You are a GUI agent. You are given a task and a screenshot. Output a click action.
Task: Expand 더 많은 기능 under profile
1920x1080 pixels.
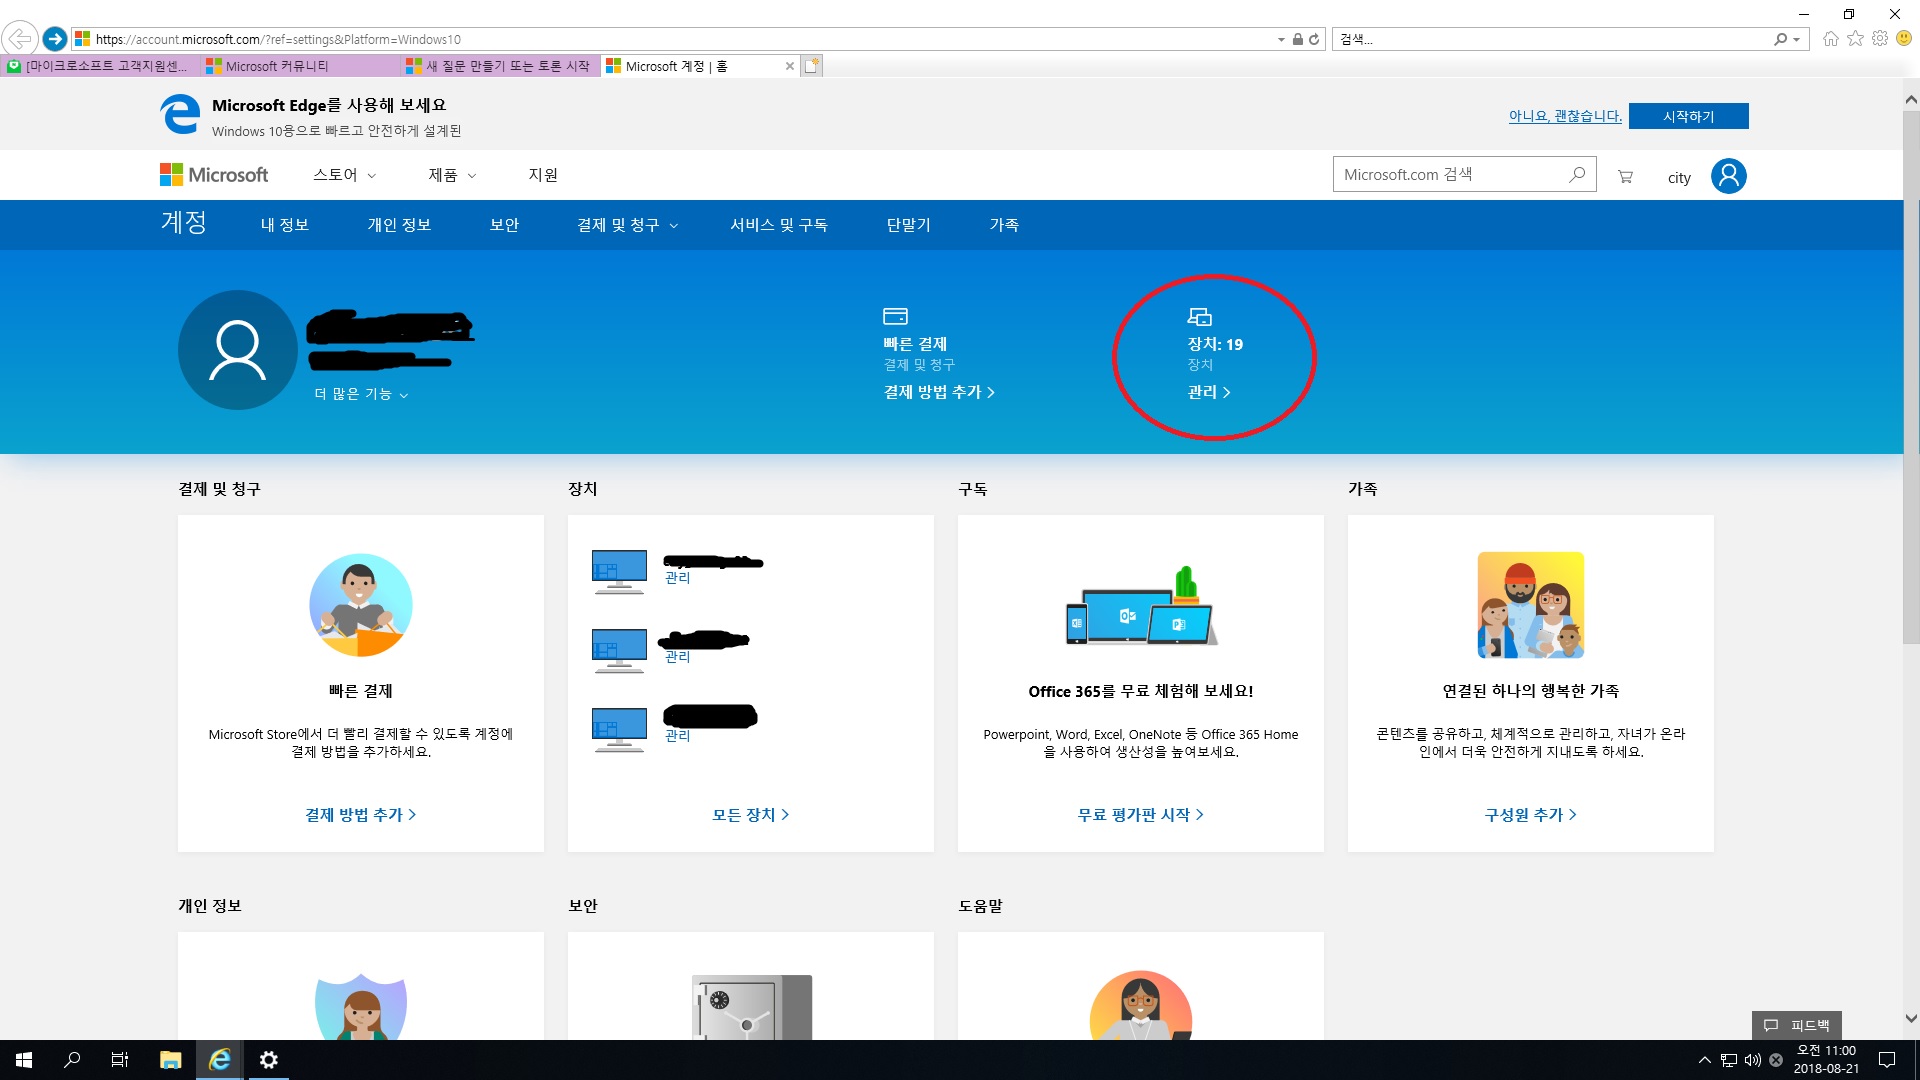(x=361, y=394)
